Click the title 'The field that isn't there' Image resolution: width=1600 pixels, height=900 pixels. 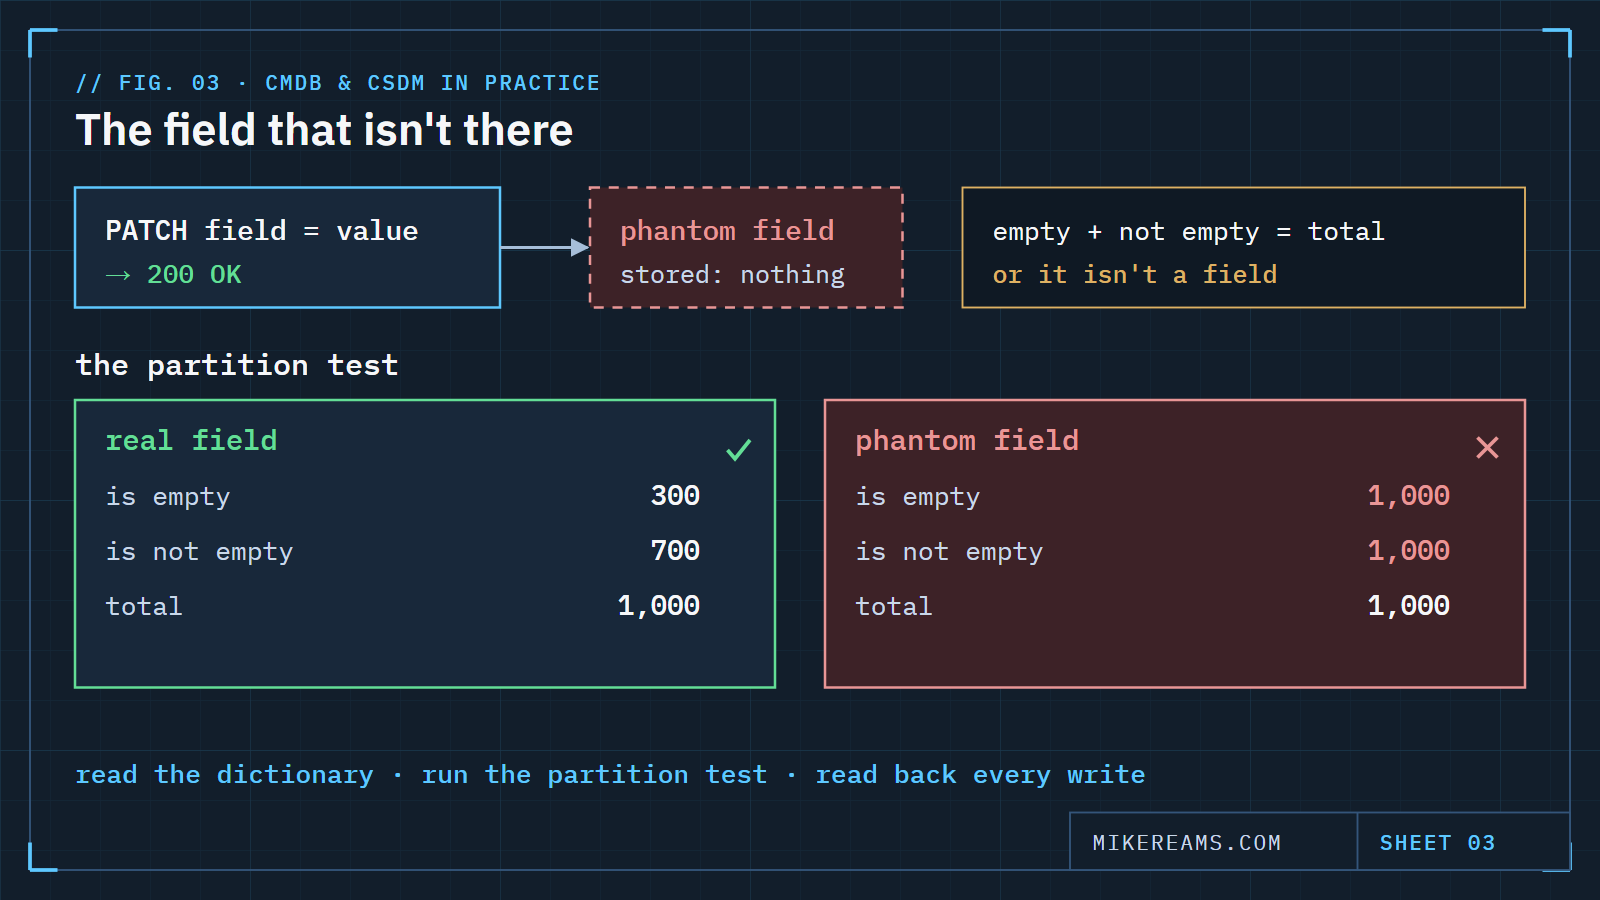click(x=324, y=130)
